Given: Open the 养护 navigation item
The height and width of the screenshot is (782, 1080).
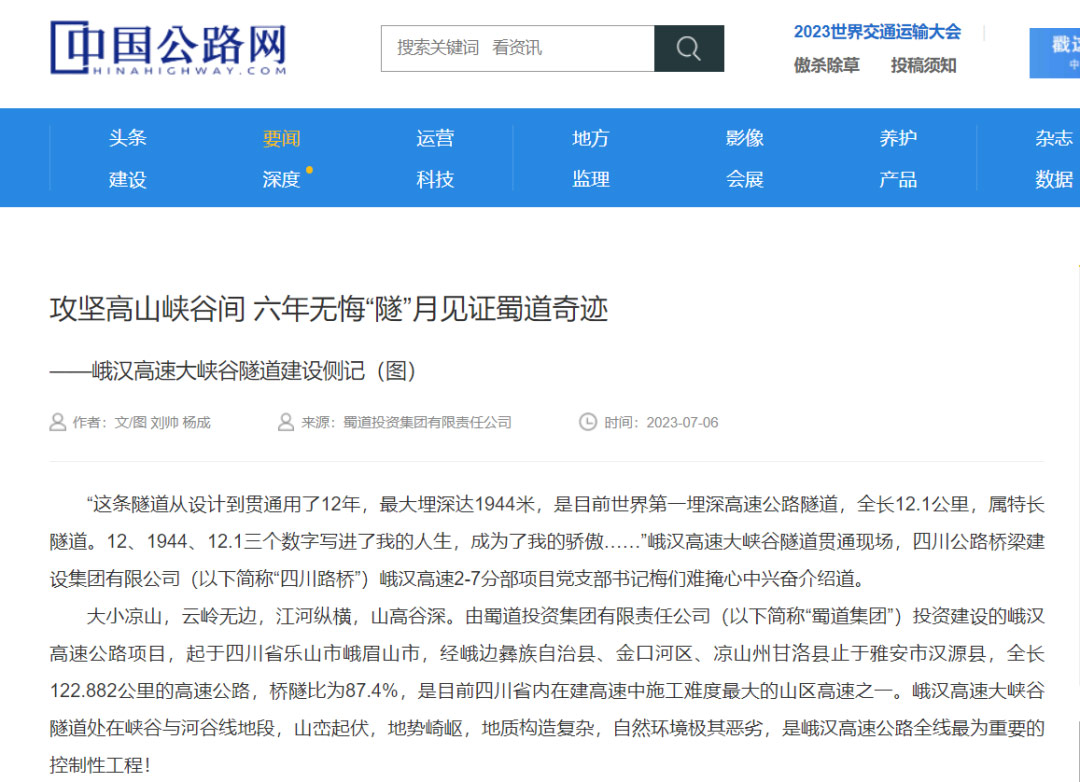Looking at the screenshot, I should coord(898,138).
